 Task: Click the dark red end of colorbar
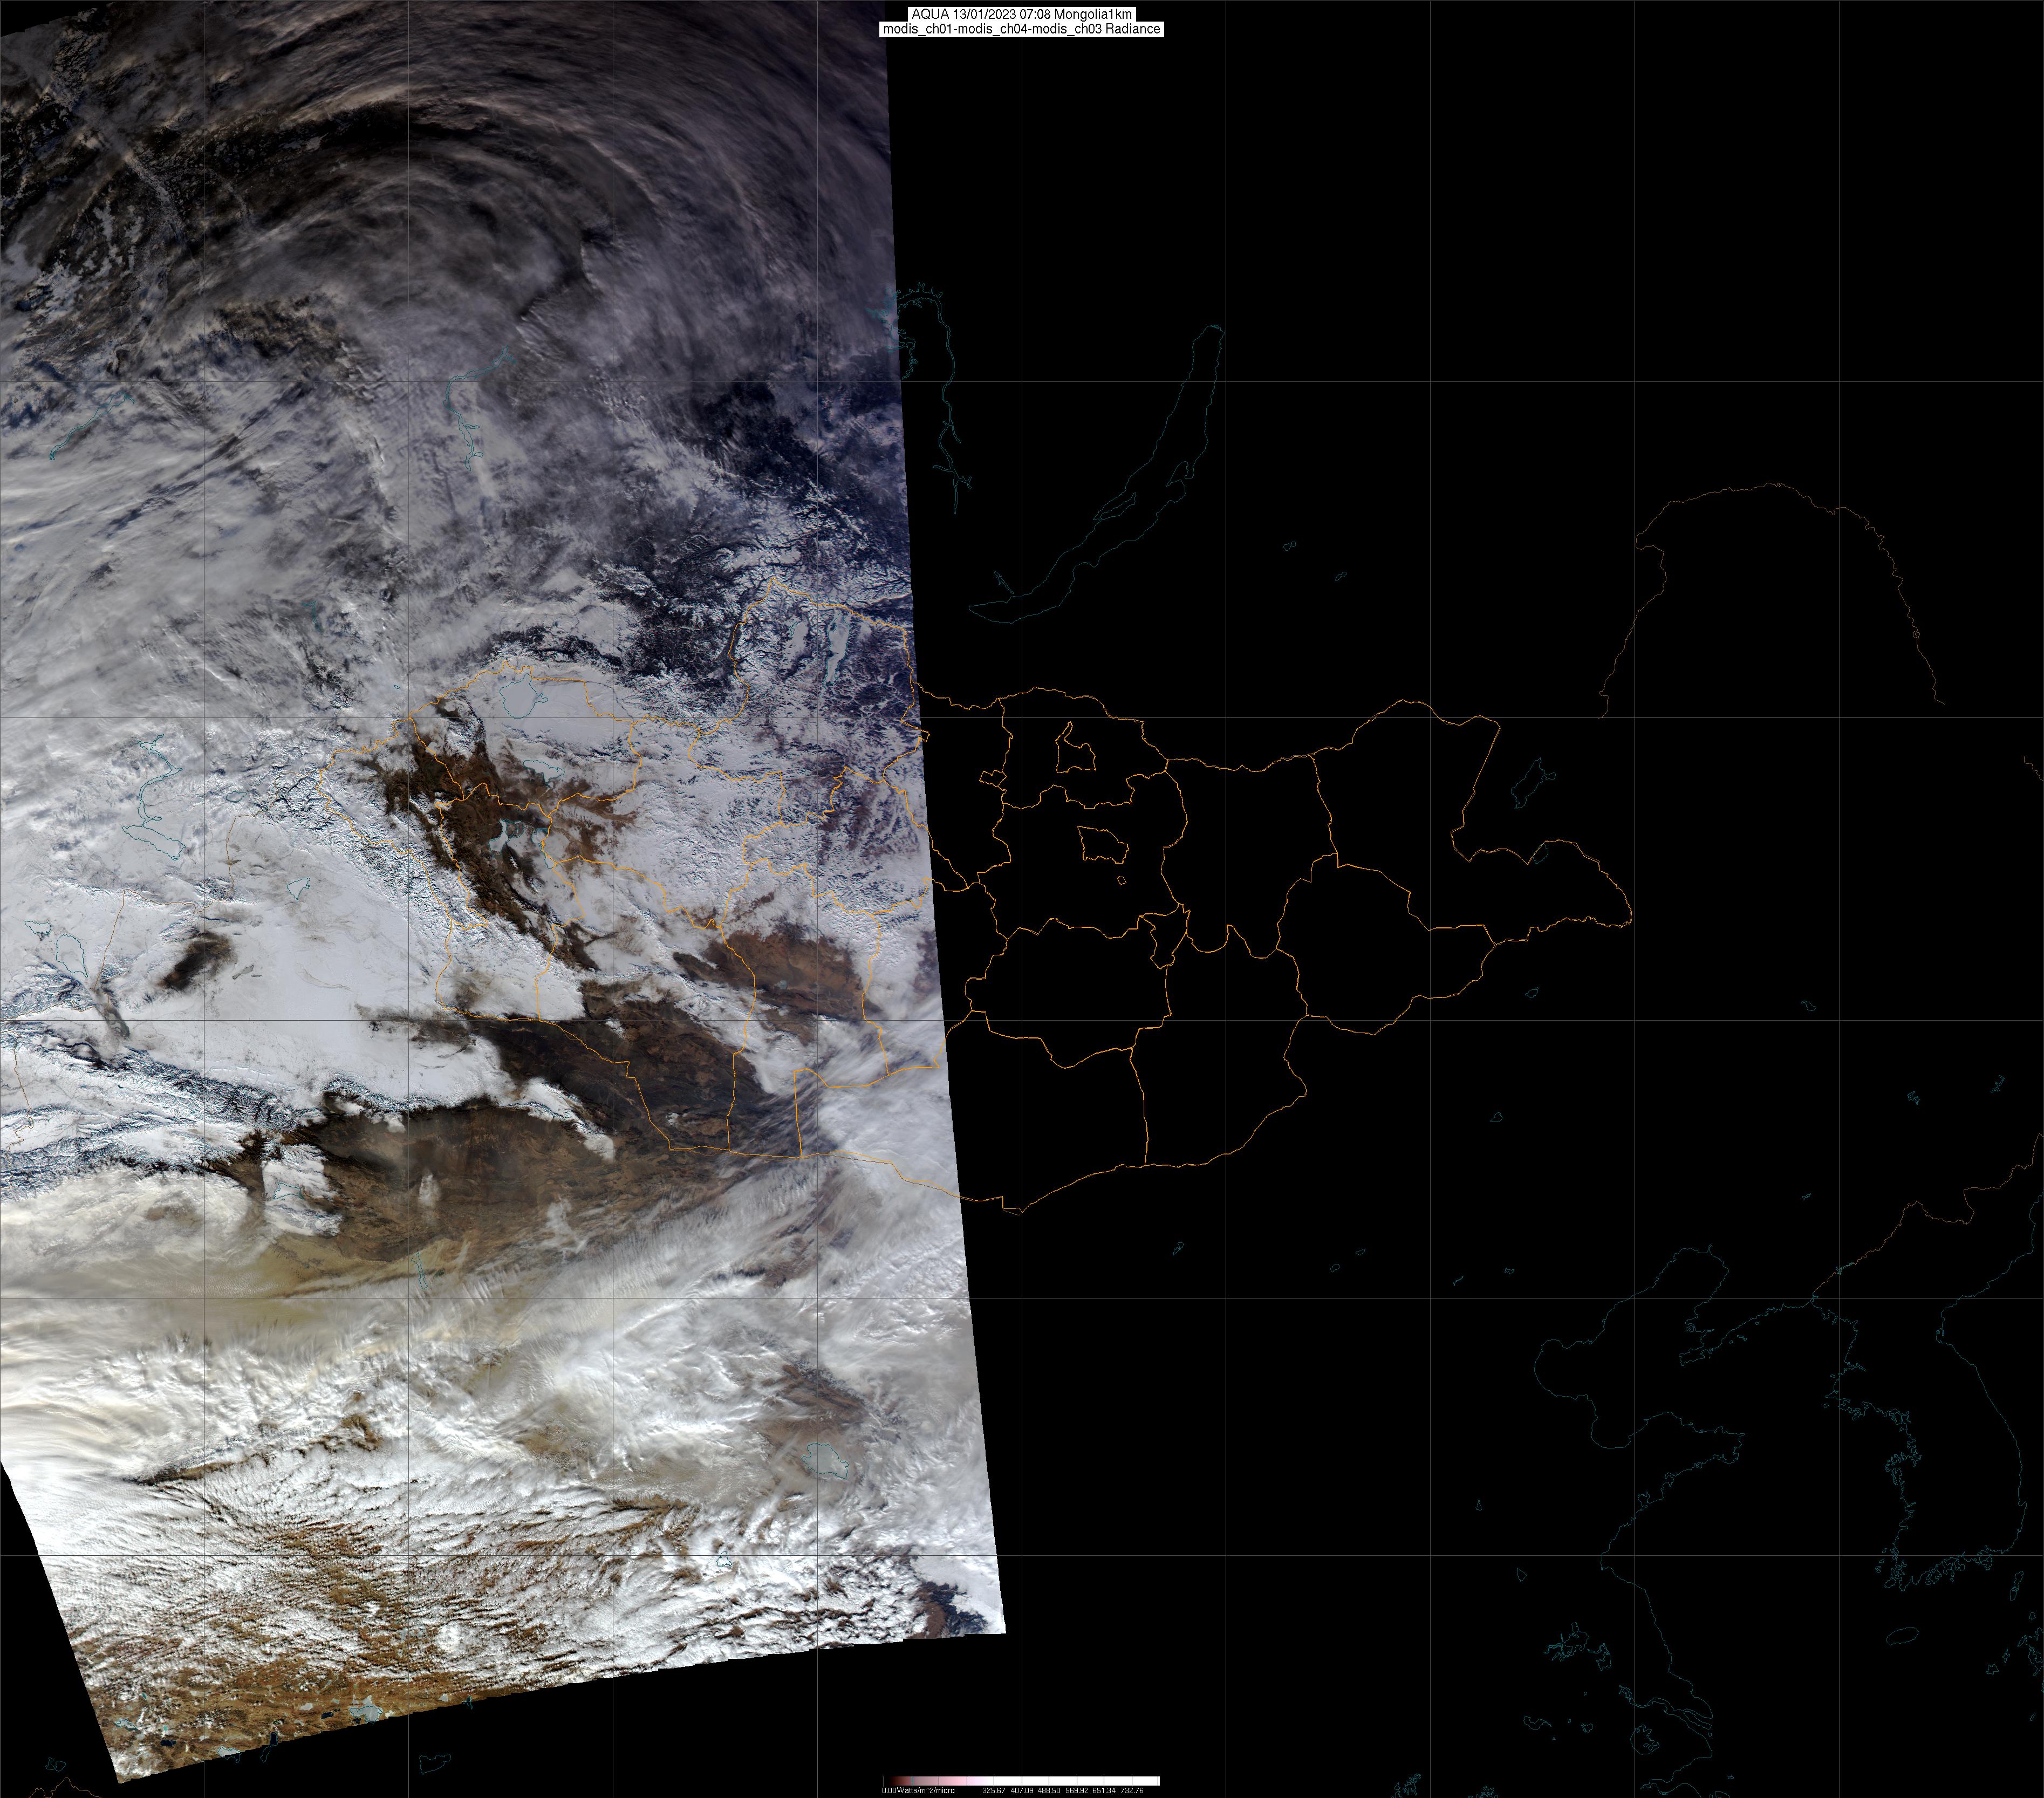(x=896, y=1781)
